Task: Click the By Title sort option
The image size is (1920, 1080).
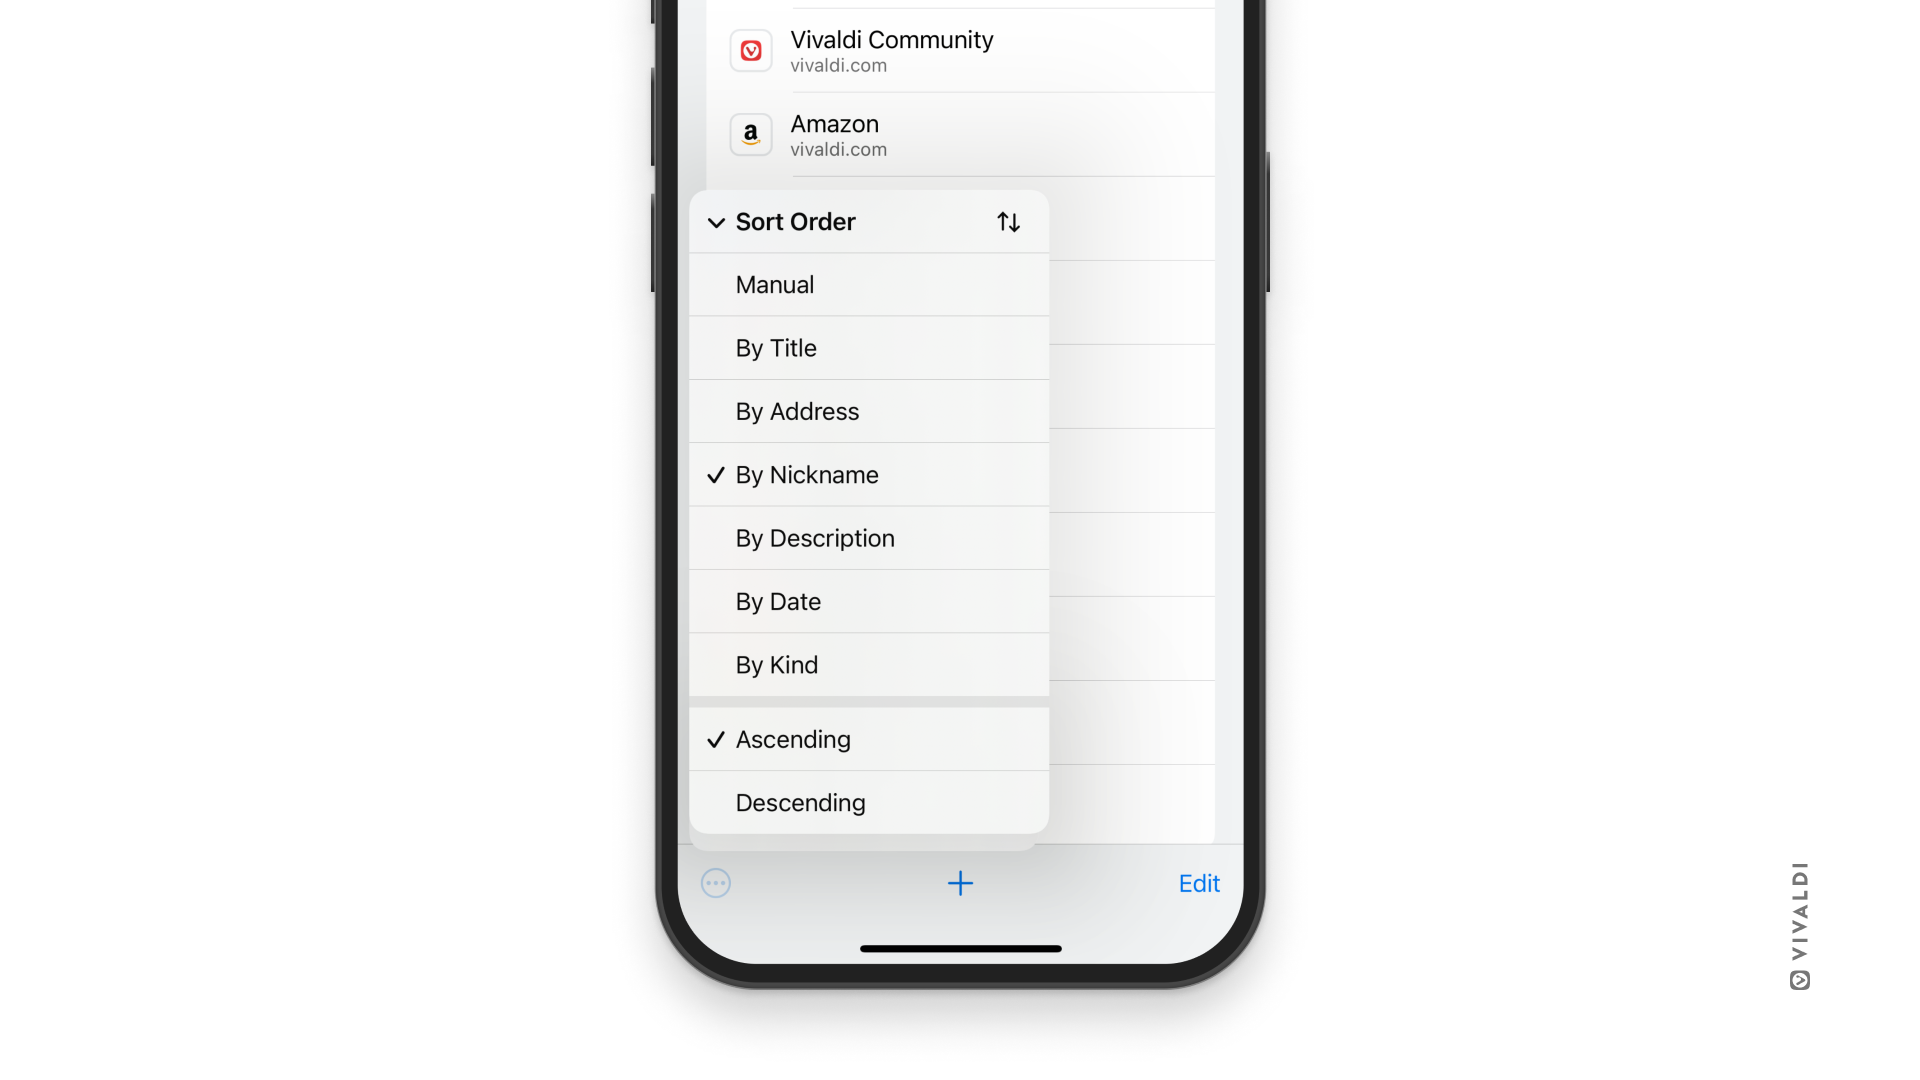Action: [x=869, y=348]
